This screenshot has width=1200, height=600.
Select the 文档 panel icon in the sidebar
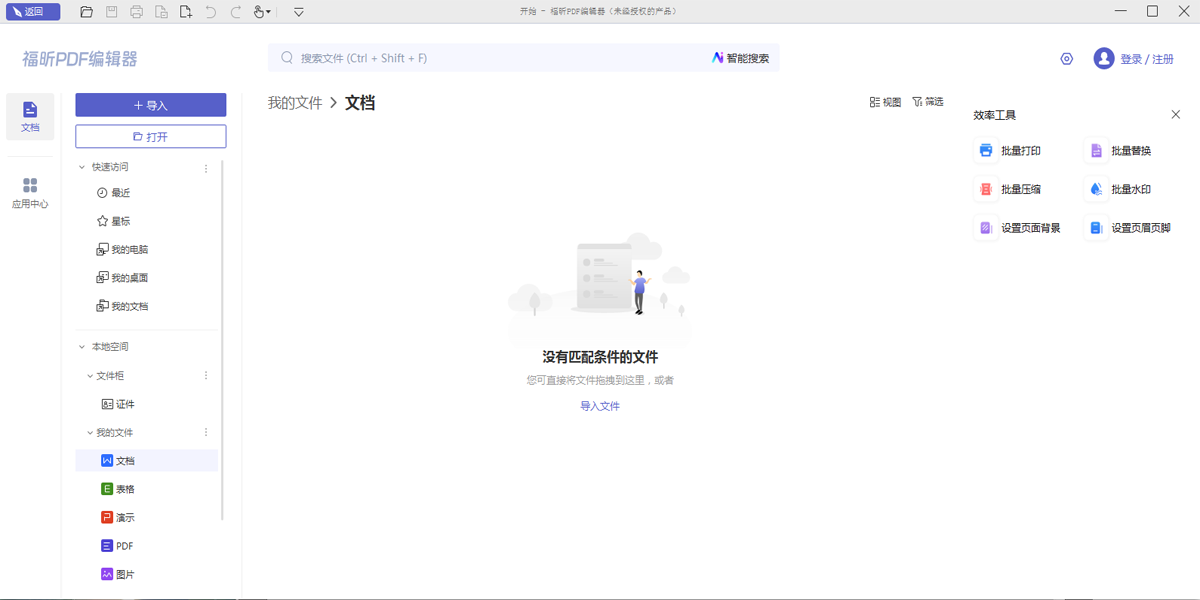(30, 118)
